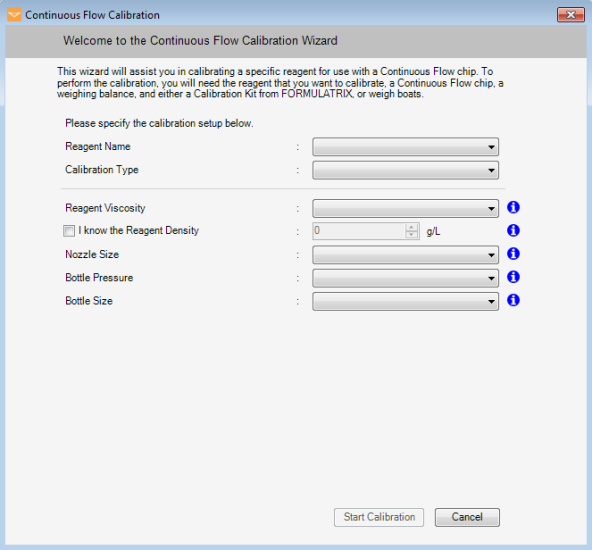Click the 'I know the Reagent Density' label
This screenshot has width=592, height=550.
(139, 230)
